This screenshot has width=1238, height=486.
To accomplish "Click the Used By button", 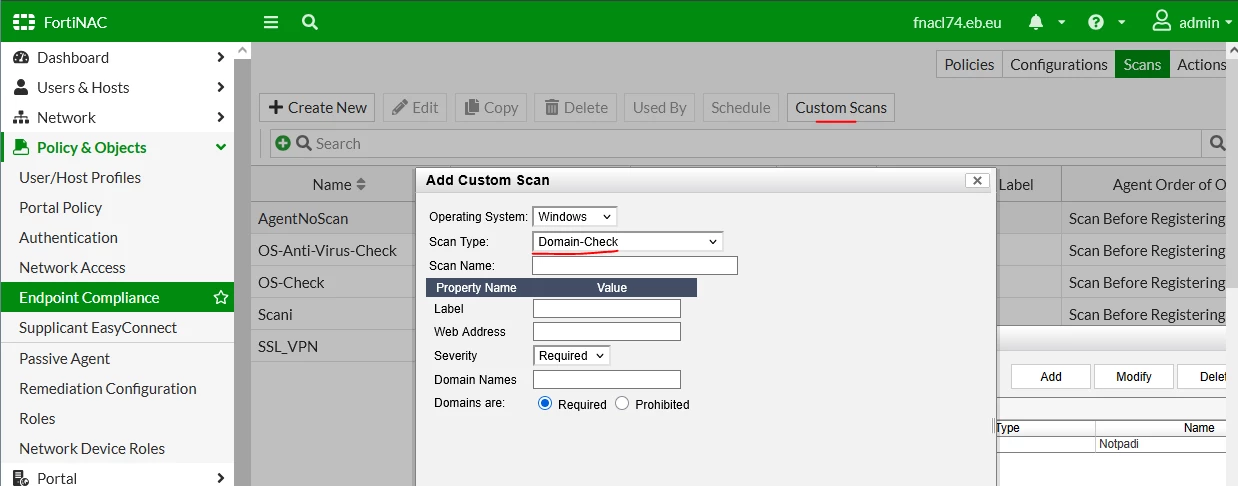I will click(x=660, y=107).
